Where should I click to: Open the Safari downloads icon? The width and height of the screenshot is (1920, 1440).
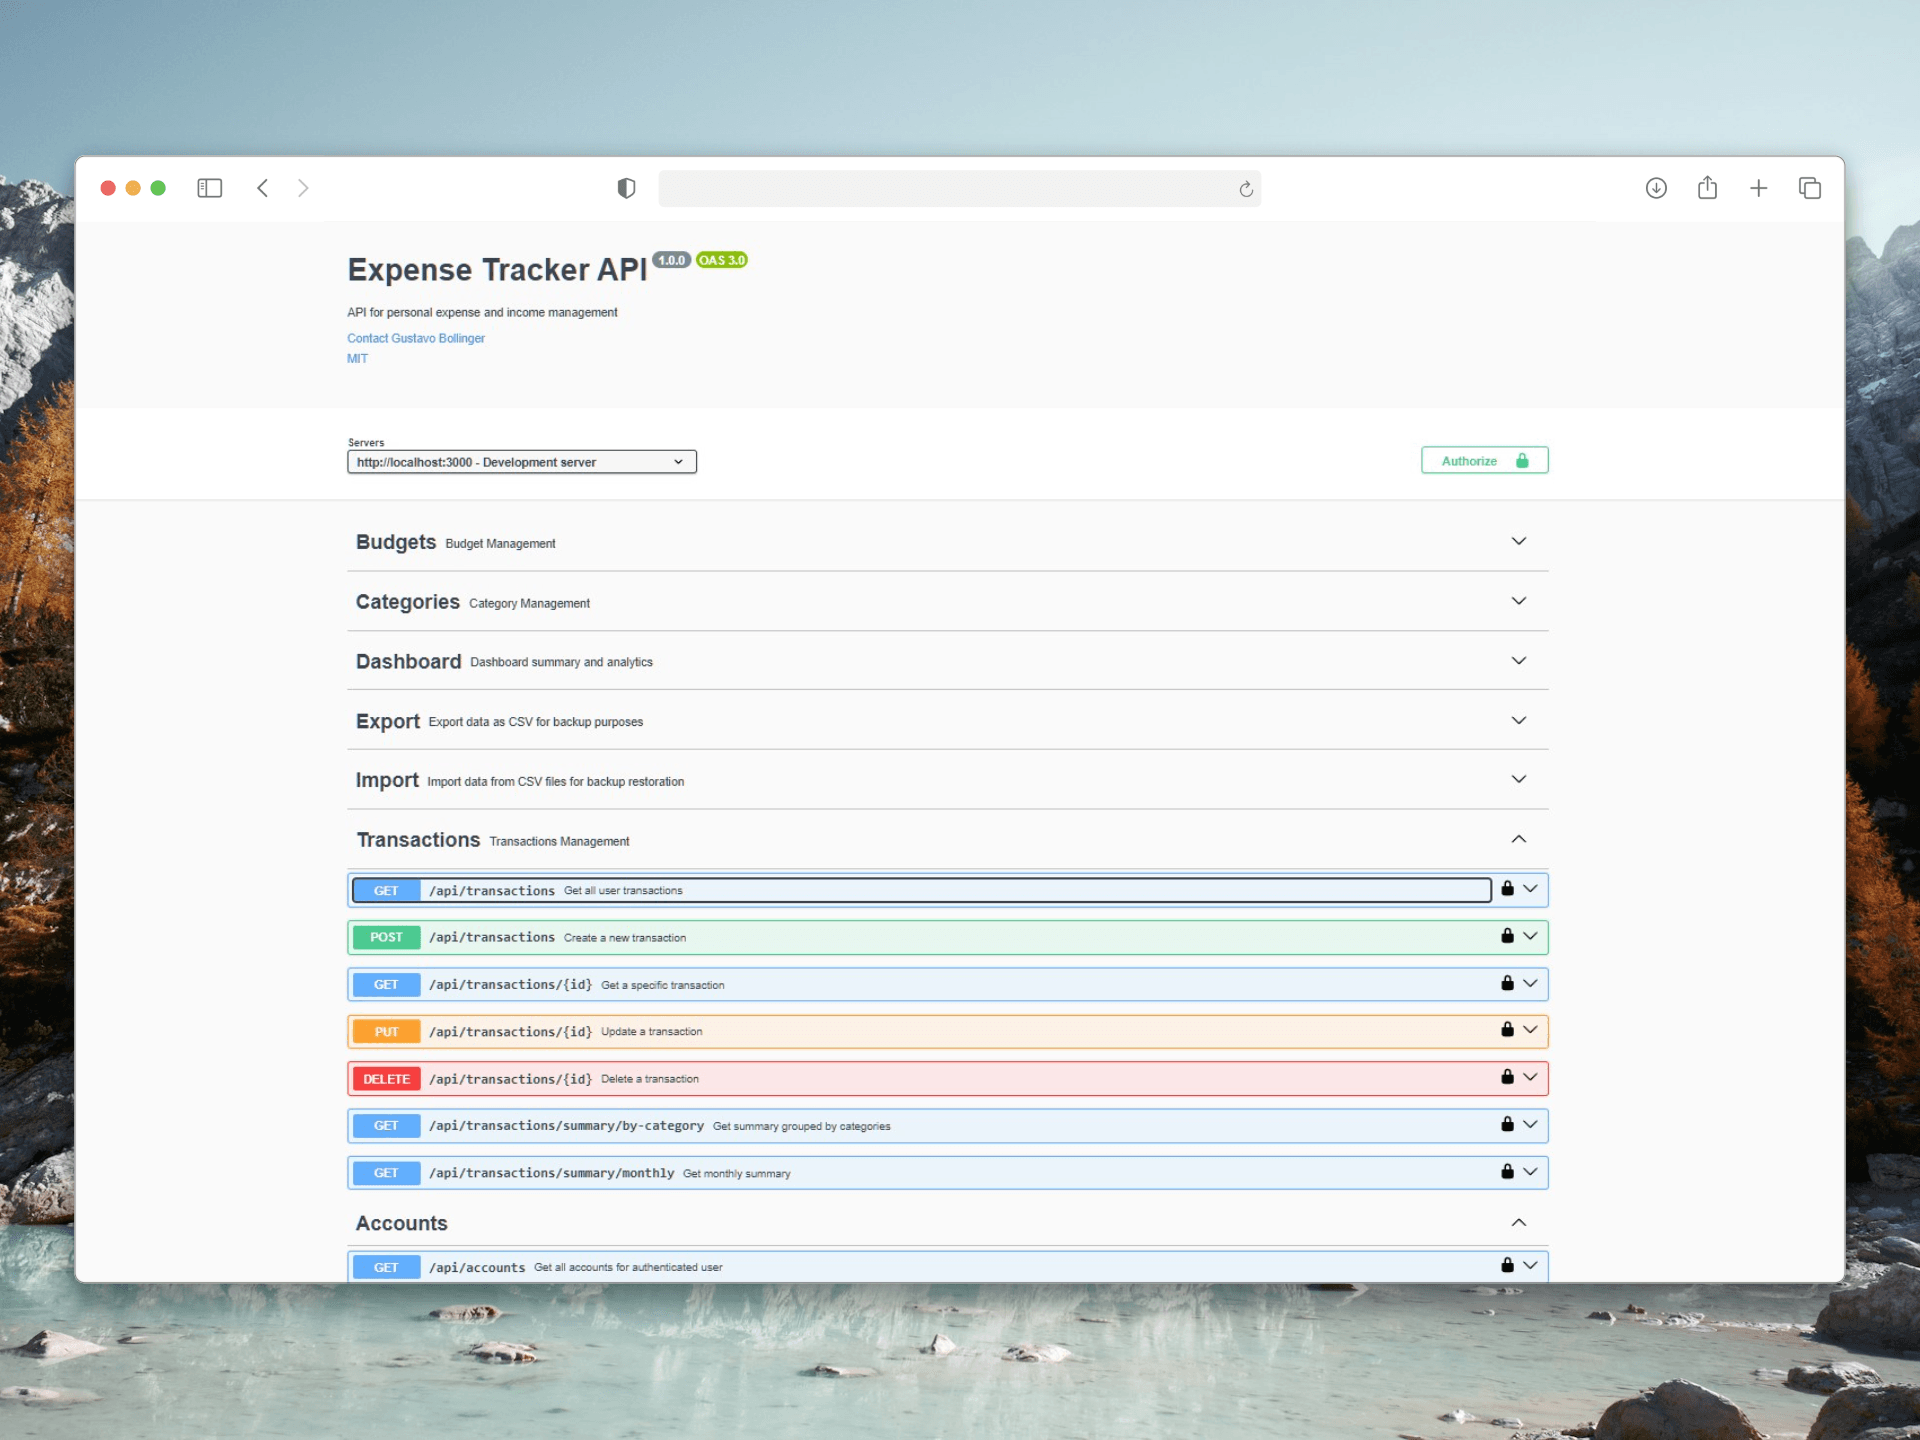pos(1656,188)
